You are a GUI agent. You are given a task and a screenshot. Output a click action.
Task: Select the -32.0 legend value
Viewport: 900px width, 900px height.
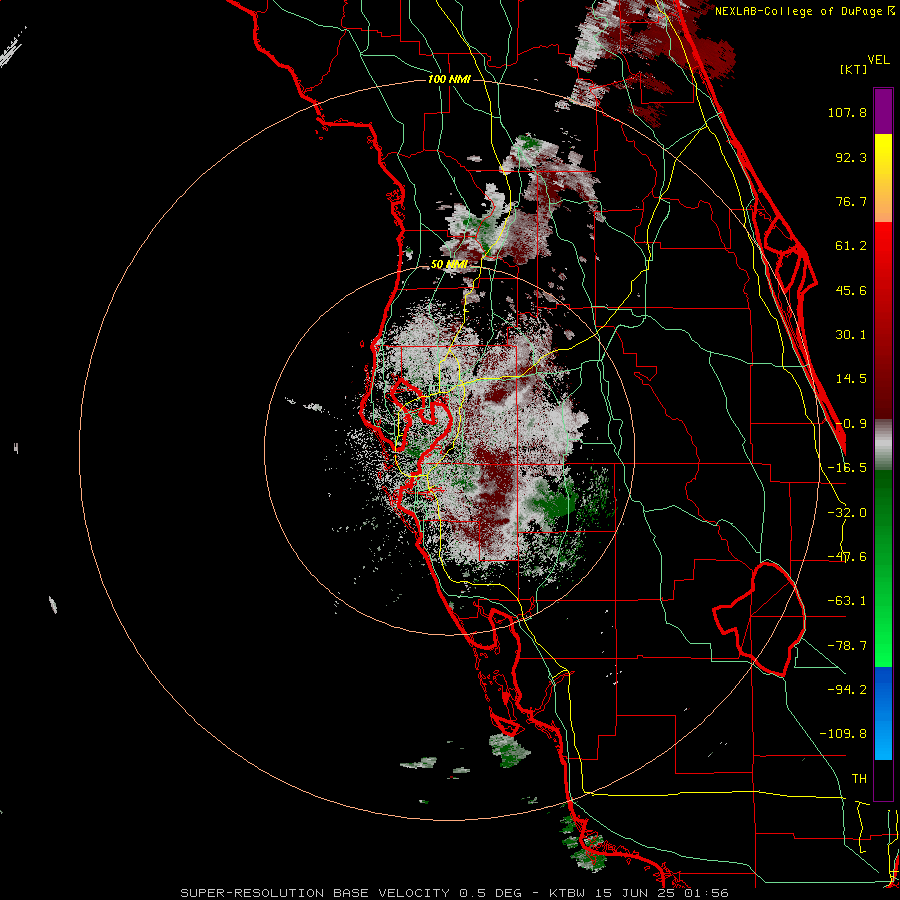click(x=847, y=513)
